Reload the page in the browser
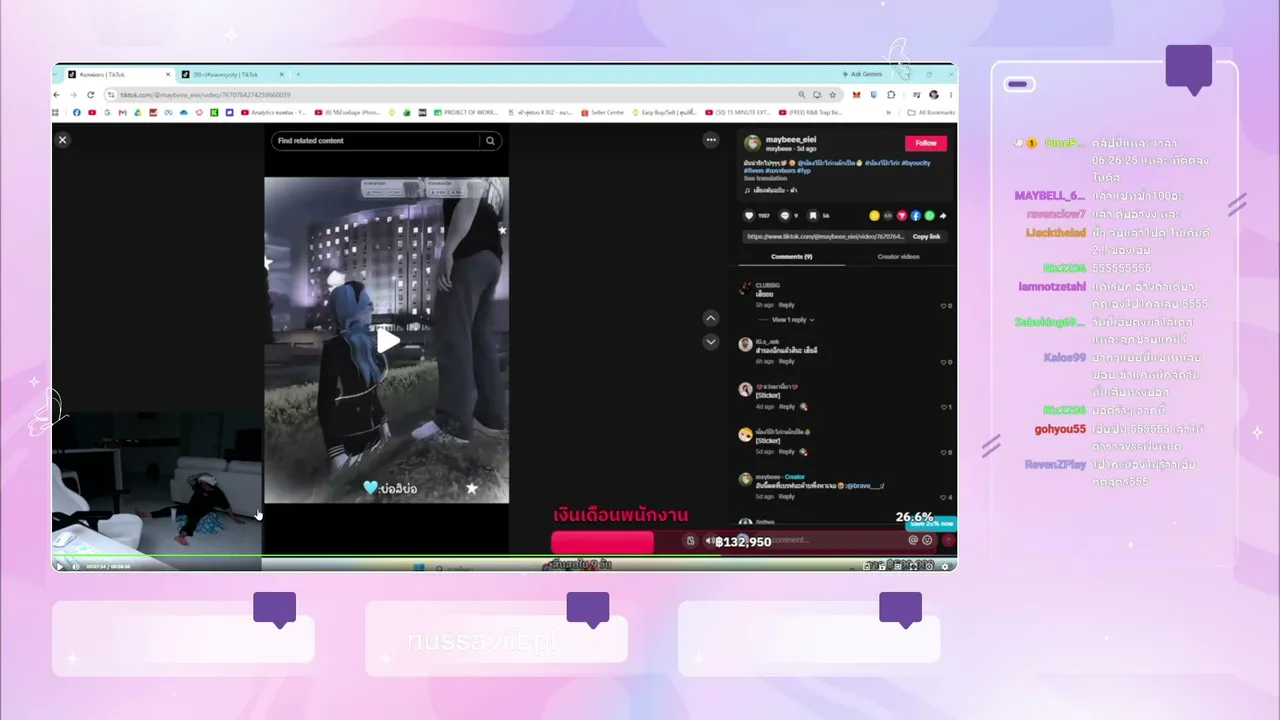Image resolution: width=1280 pixels, height=720 pixels. [91, 95]
